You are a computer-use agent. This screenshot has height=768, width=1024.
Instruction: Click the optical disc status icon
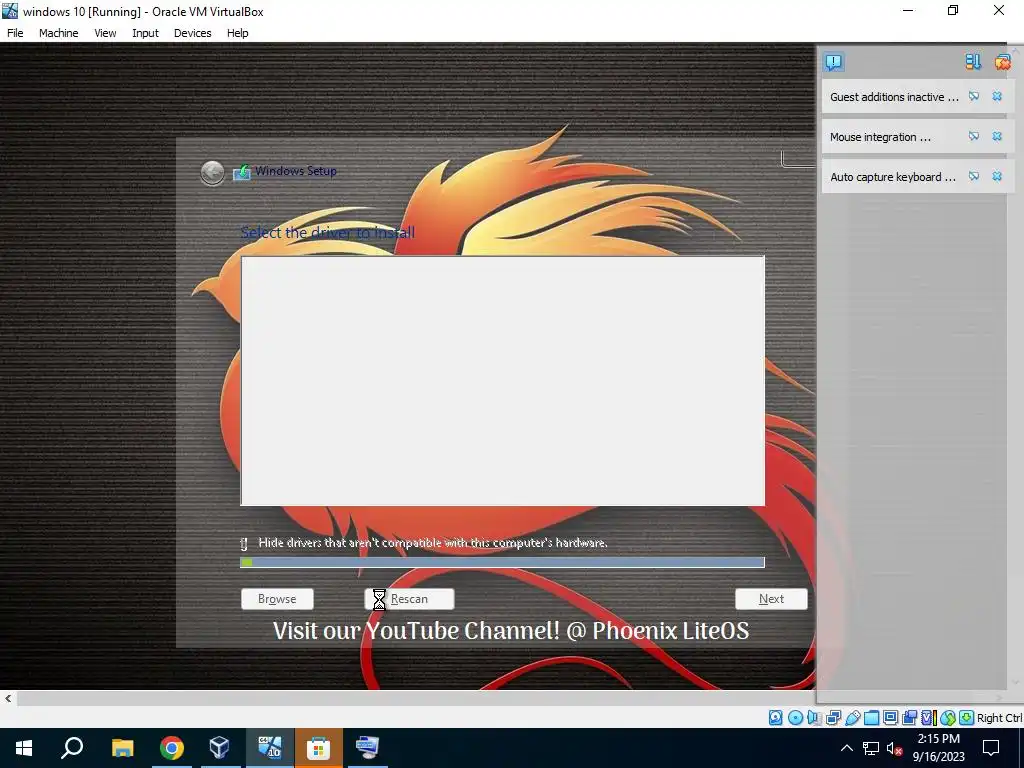pos(795,718)
